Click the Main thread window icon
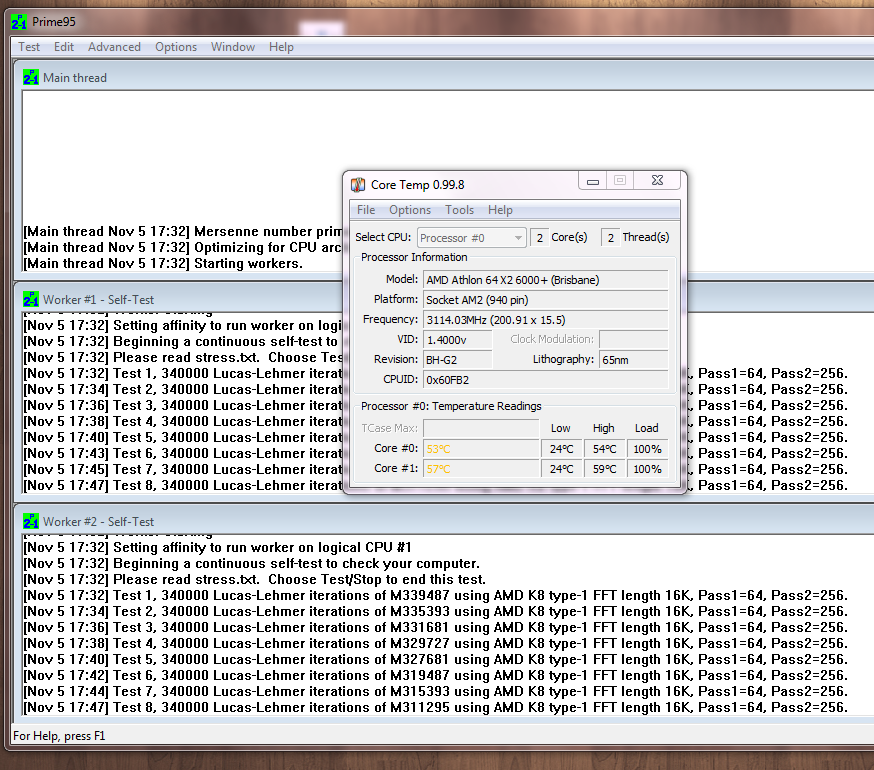The height and width of the screenshot is (770, 874). (x=31, y=78)
